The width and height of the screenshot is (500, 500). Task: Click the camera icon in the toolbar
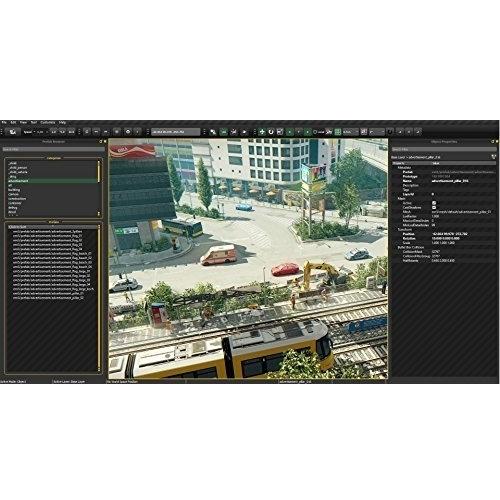pyautogui.click(x=13, y=132)
